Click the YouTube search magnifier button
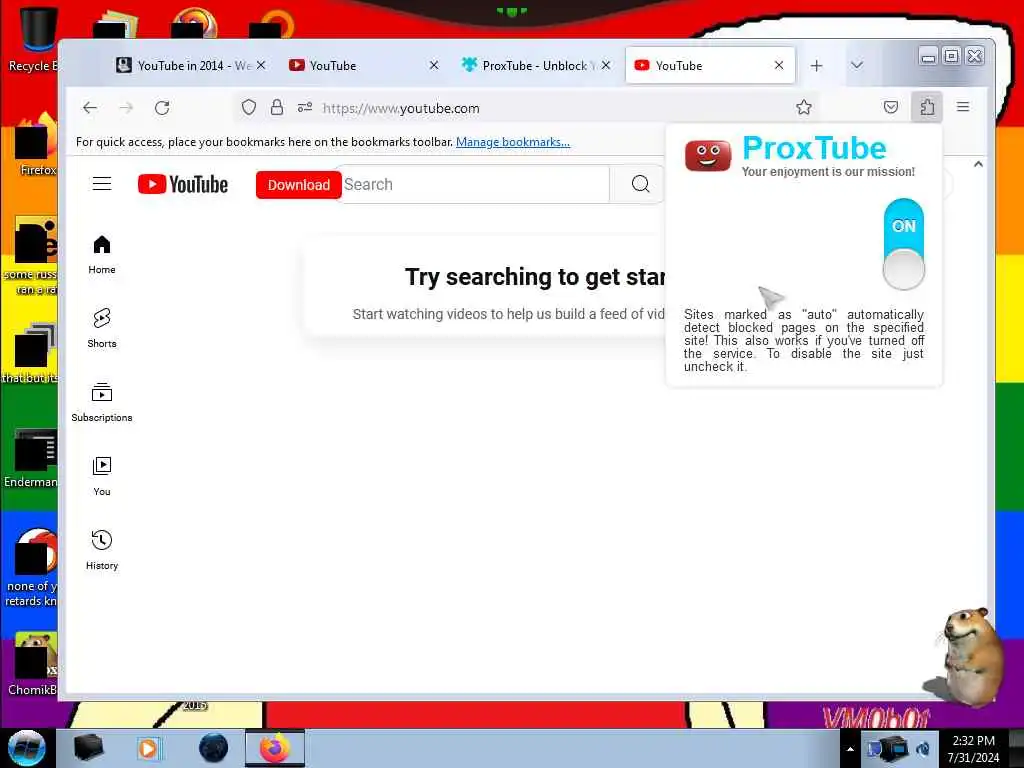Screen dimensions: 1024x768 (x=640, y=184)
